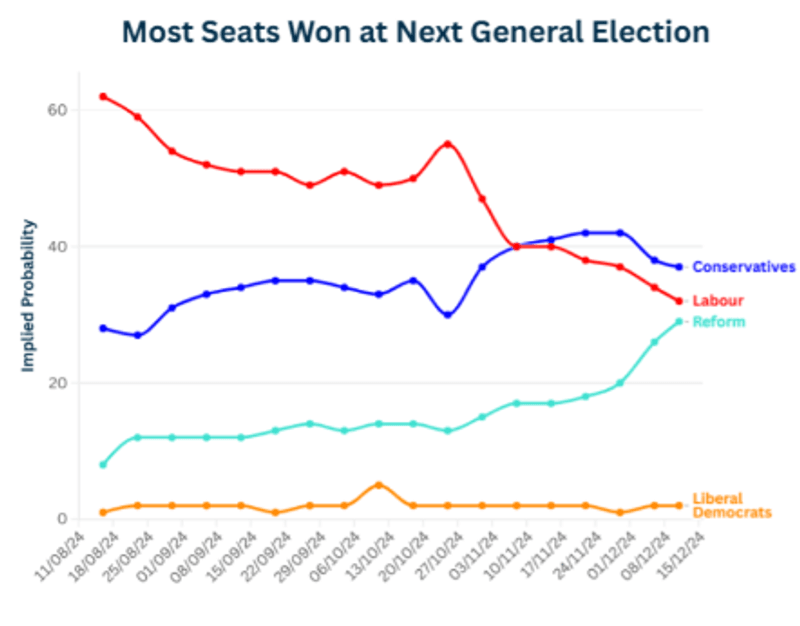Click the Liberal Democrats' peak data point
Image resolution: width=800 pixels, height=626 pixels.
(378, 485)
